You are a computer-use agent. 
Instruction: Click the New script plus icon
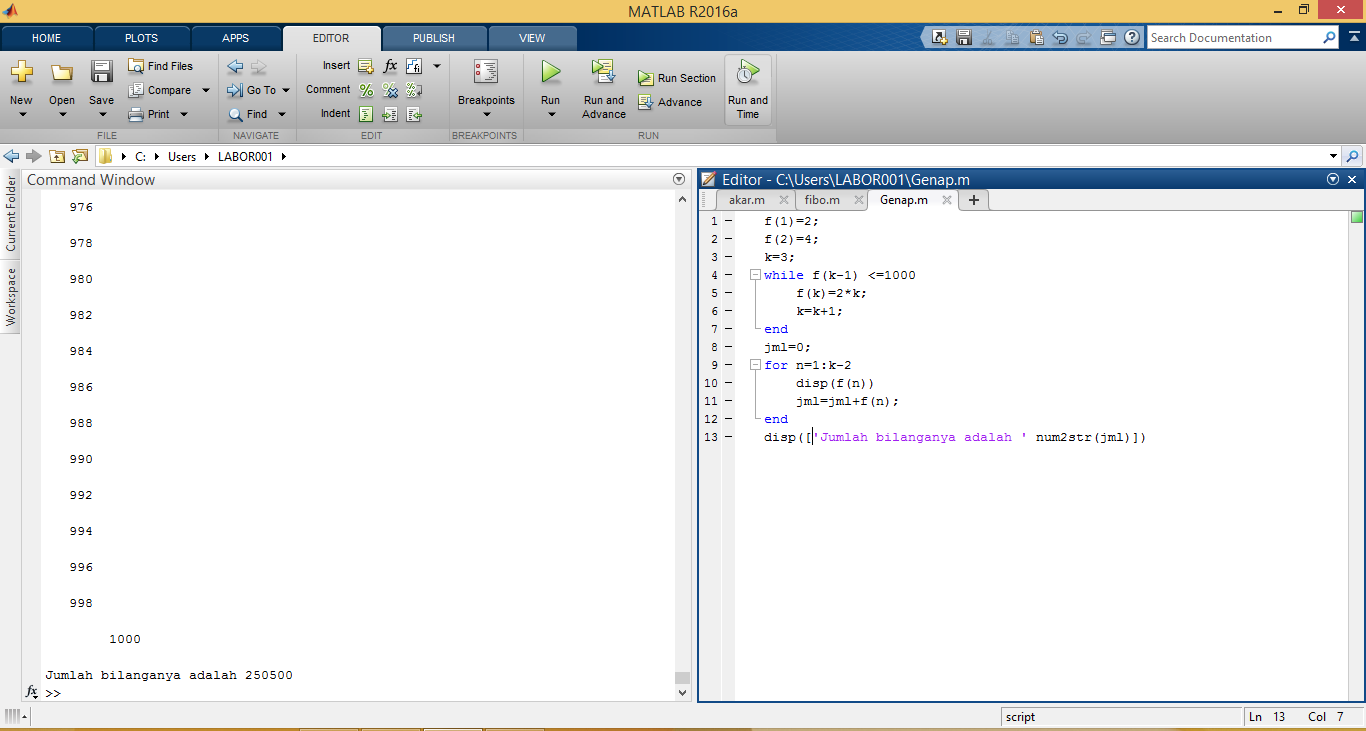[21, 72]
